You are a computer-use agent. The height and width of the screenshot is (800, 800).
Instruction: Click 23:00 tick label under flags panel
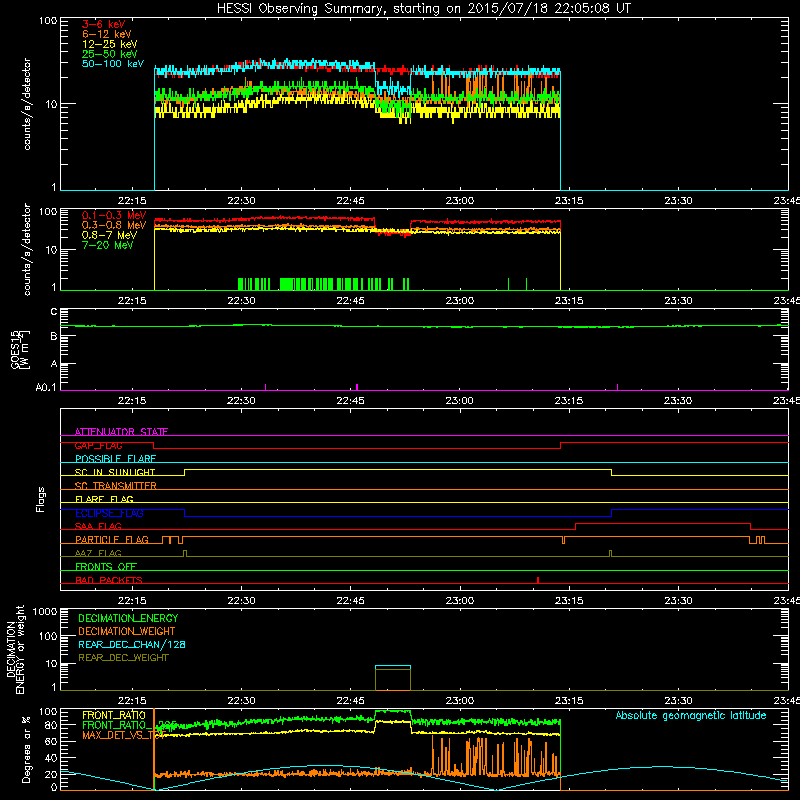459,601
